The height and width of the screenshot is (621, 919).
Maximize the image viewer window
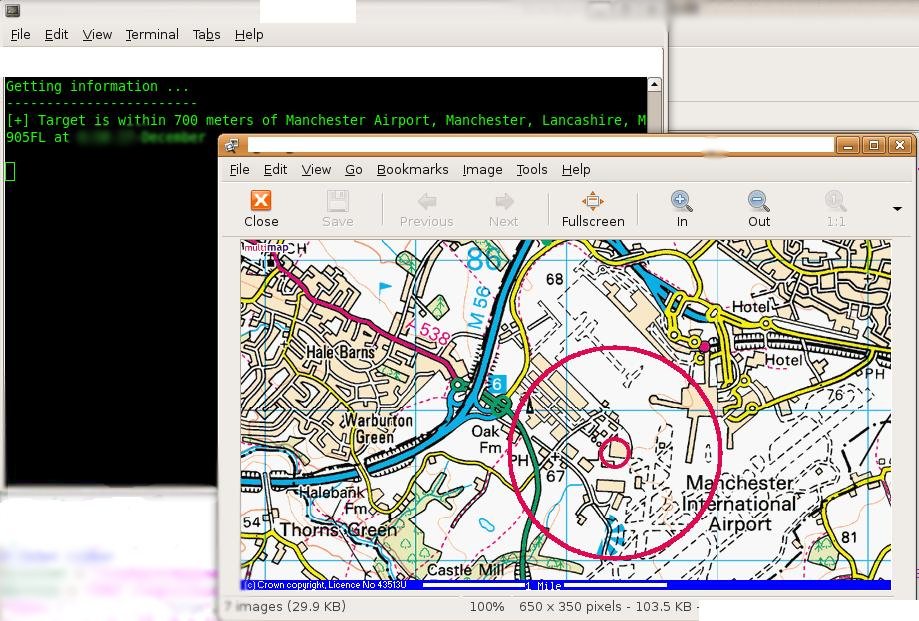(873, 145)
